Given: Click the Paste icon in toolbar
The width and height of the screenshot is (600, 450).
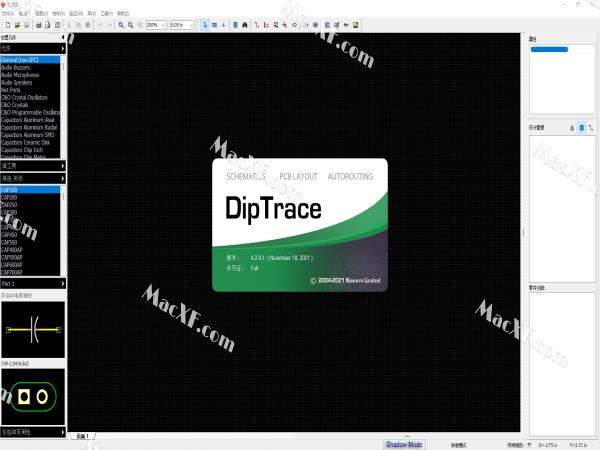Looking at the screenshot, I should [x=88, y=25].
